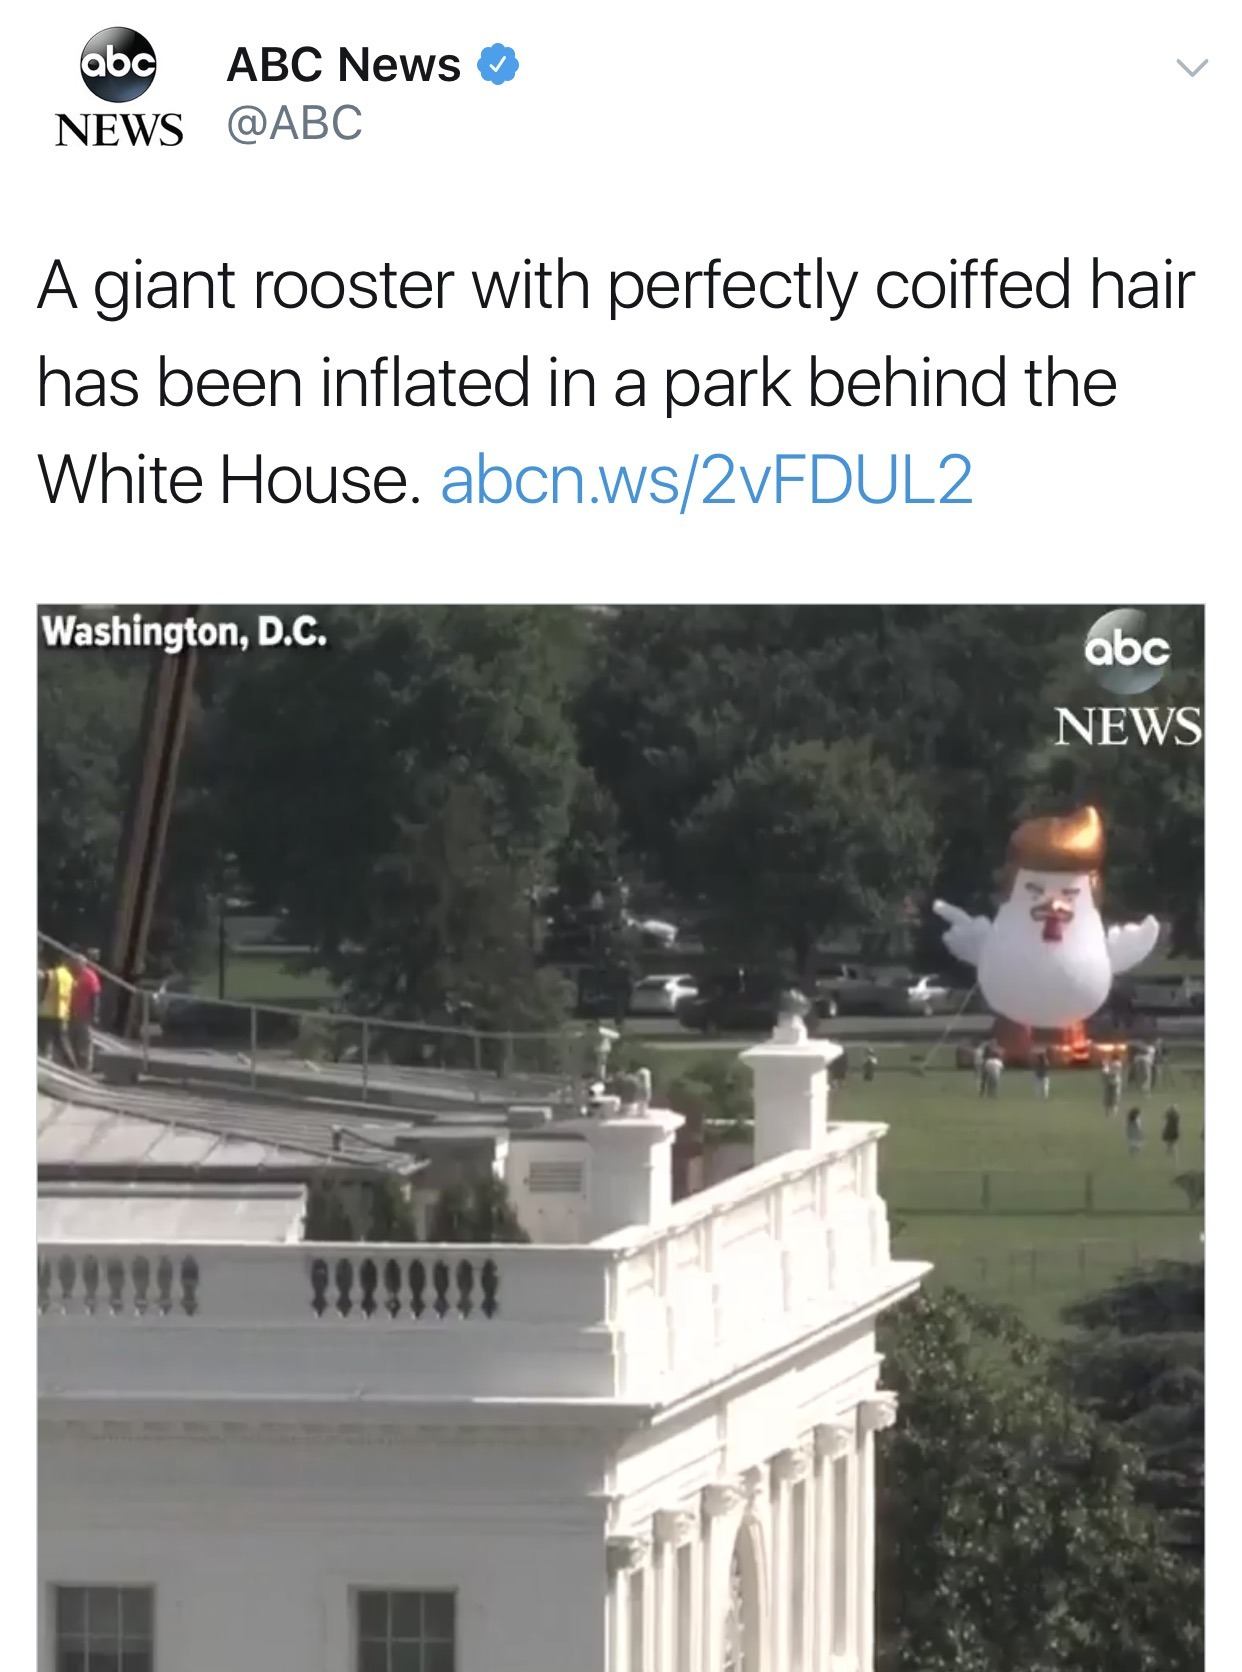
Task: Open the @ABC handle
Action: (x=295, y=124)
